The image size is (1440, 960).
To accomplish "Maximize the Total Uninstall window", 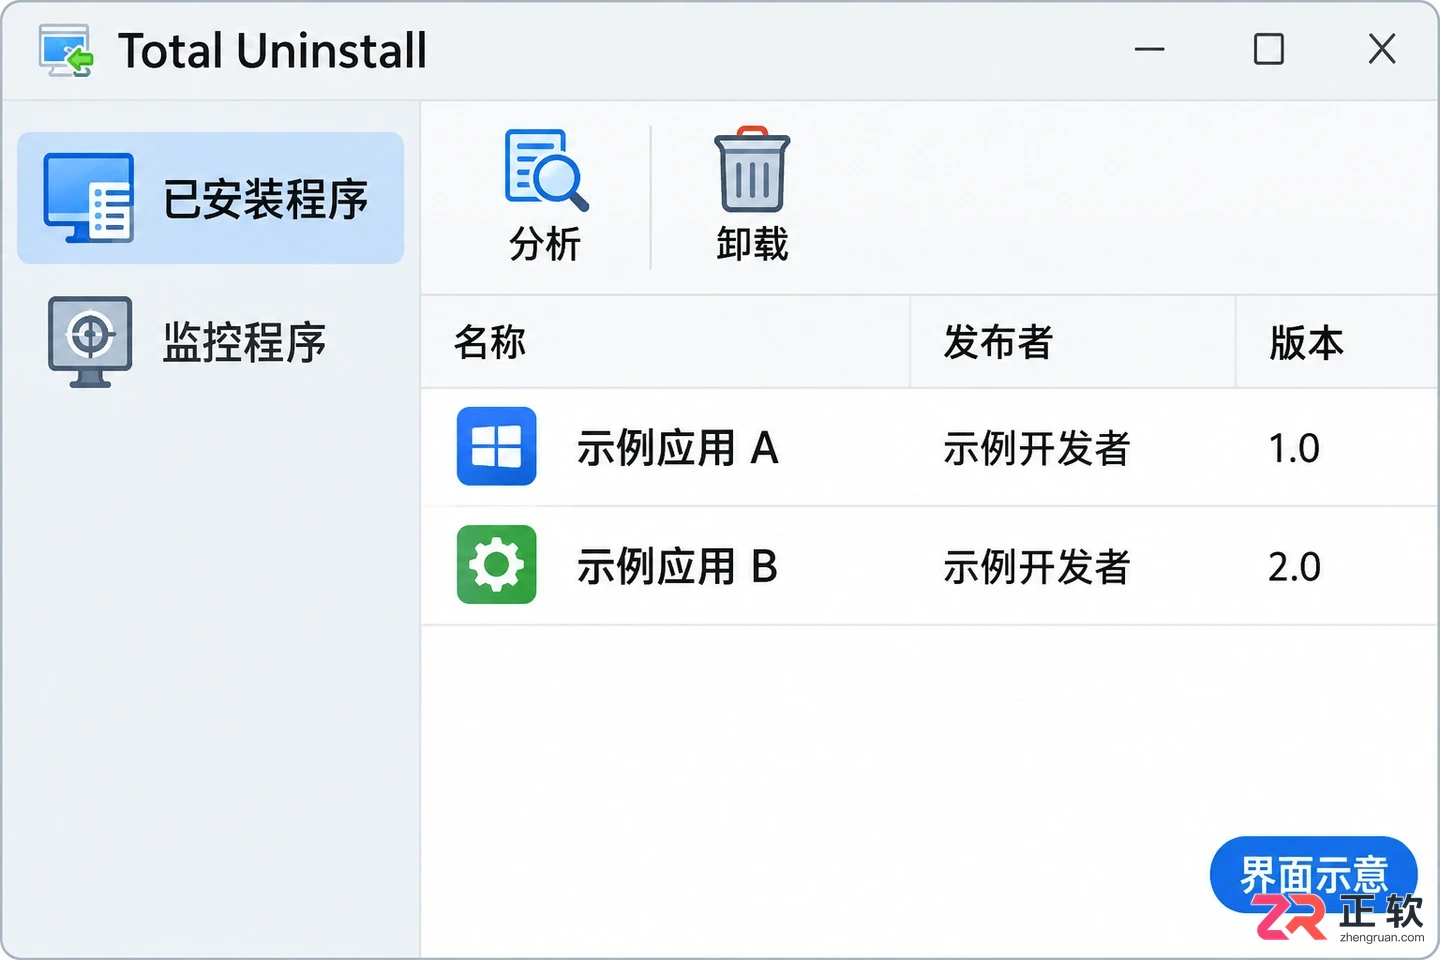I will pyautogui.click(x=1269, y=49).
